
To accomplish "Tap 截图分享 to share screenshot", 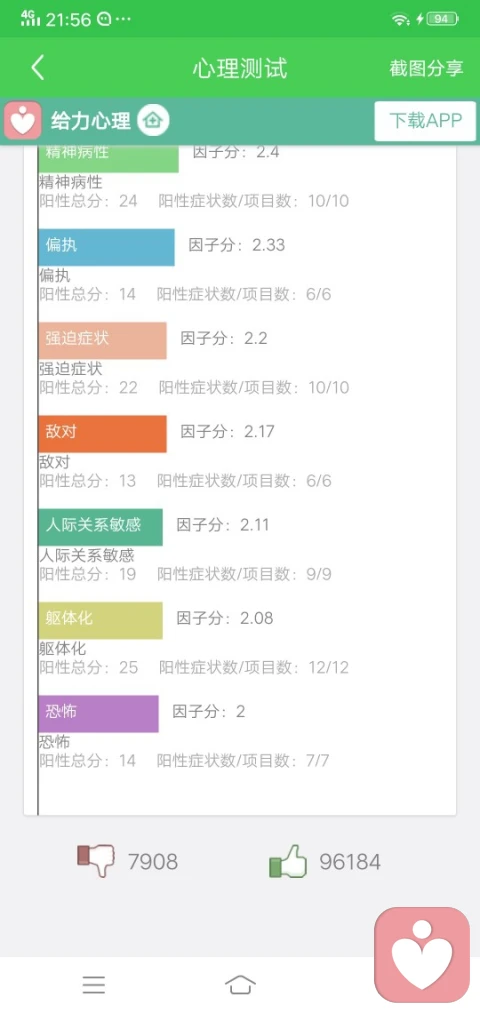I will click(x=426, y=68).
